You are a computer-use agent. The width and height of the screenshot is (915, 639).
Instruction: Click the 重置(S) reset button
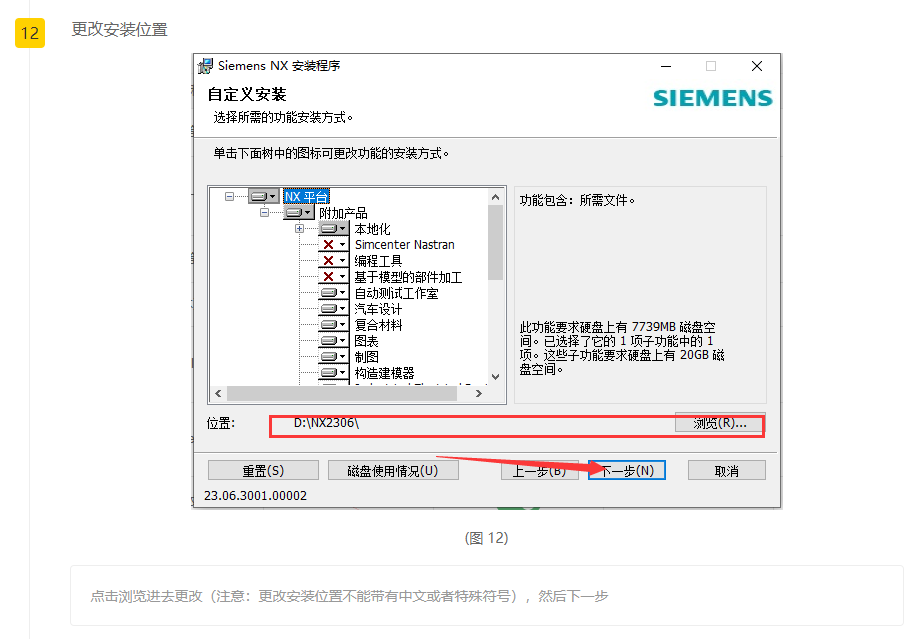pyautogui.click(x=263, y=470)
